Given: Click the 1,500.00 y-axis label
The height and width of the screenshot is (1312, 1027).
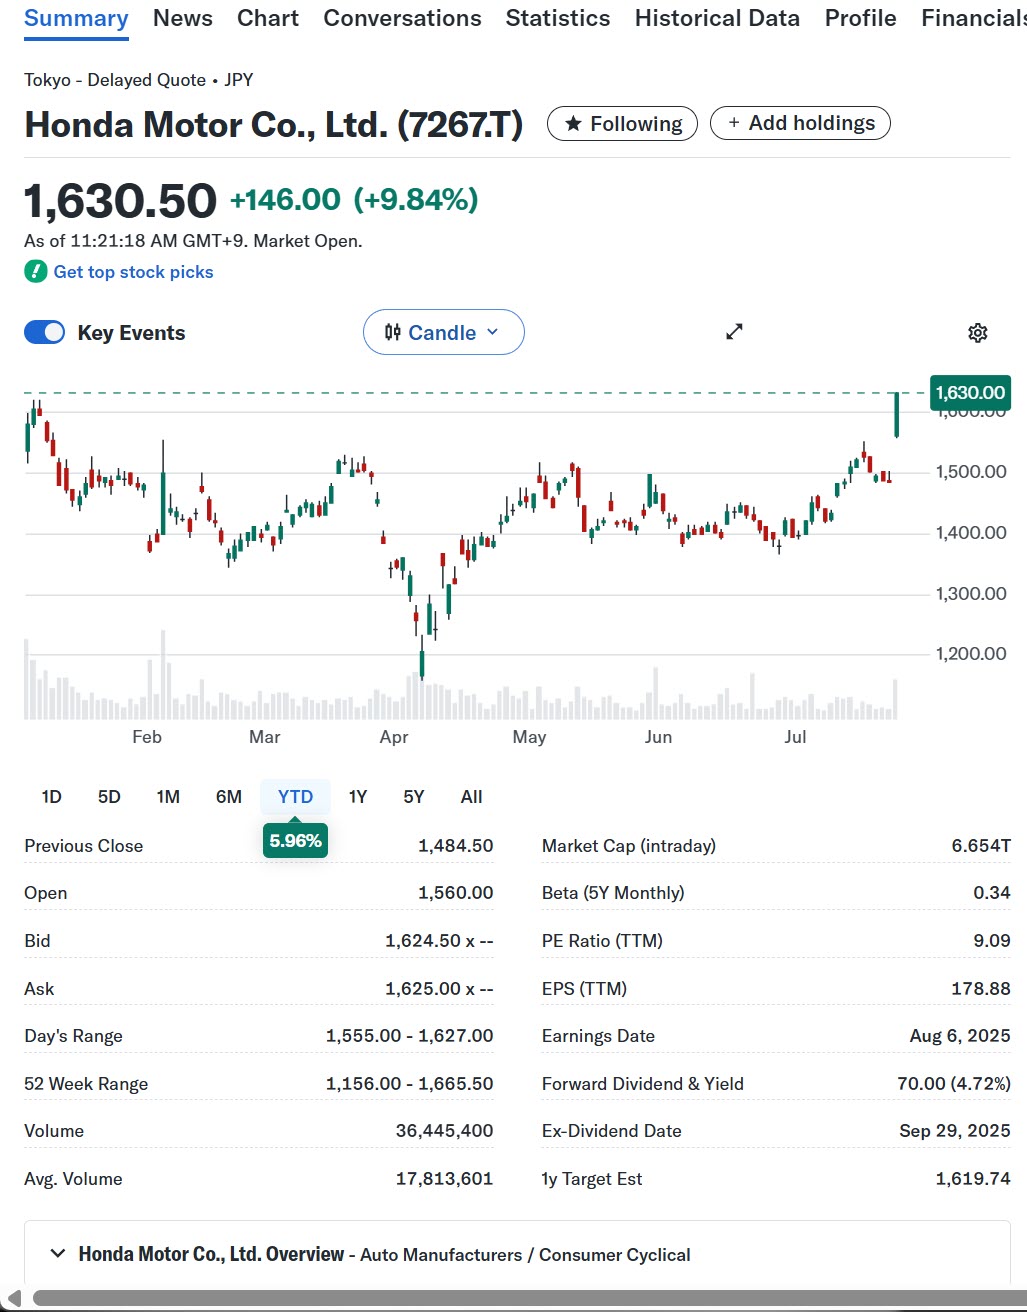Looking at the screenshot, I should (x=971, y=472).
